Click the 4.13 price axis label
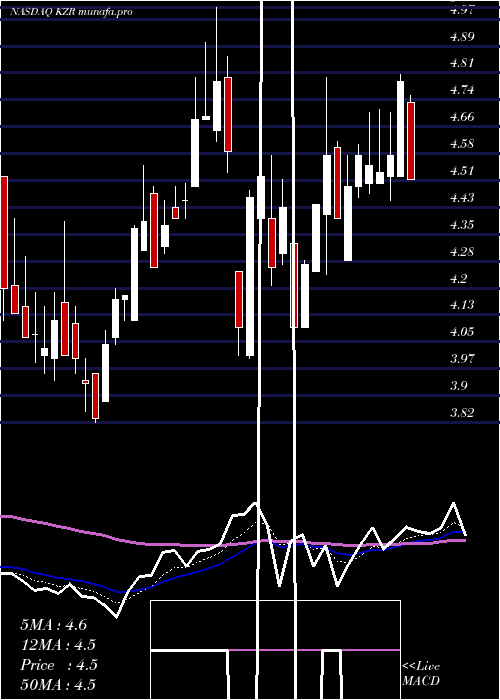 pos(462,305)
